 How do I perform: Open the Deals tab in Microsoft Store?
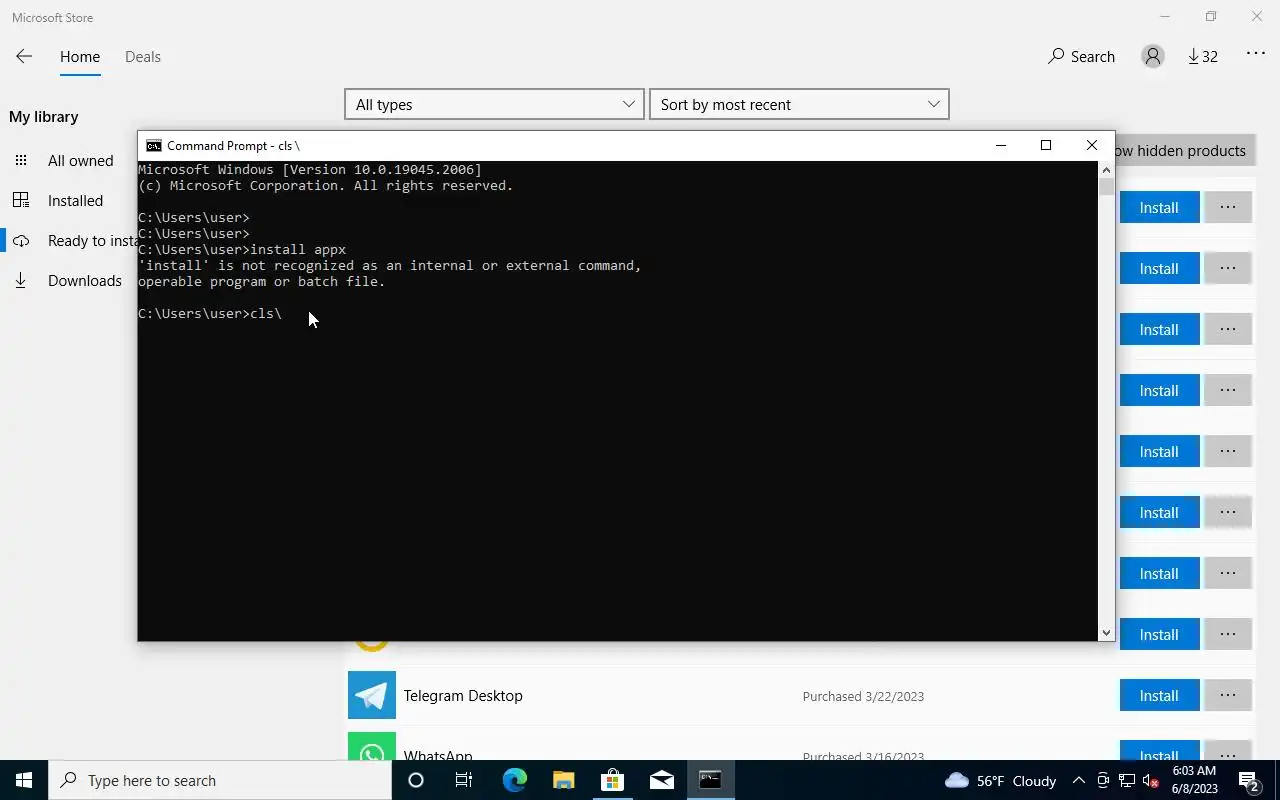point(143,57)
